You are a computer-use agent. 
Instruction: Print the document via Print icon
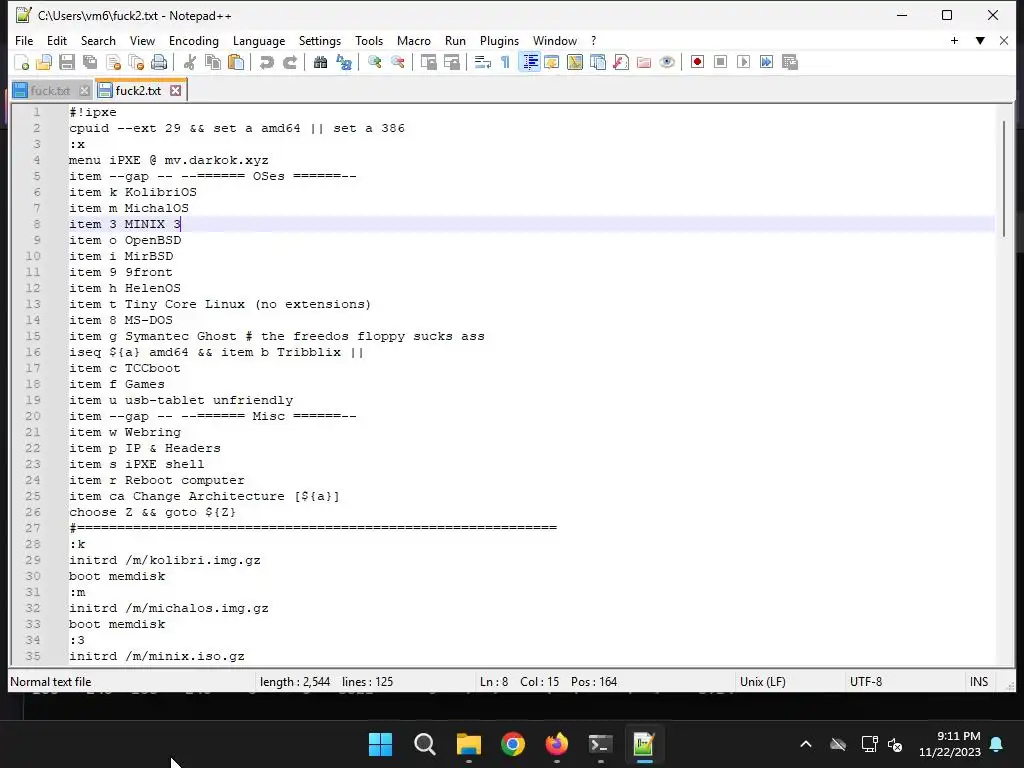pos(159,62)
